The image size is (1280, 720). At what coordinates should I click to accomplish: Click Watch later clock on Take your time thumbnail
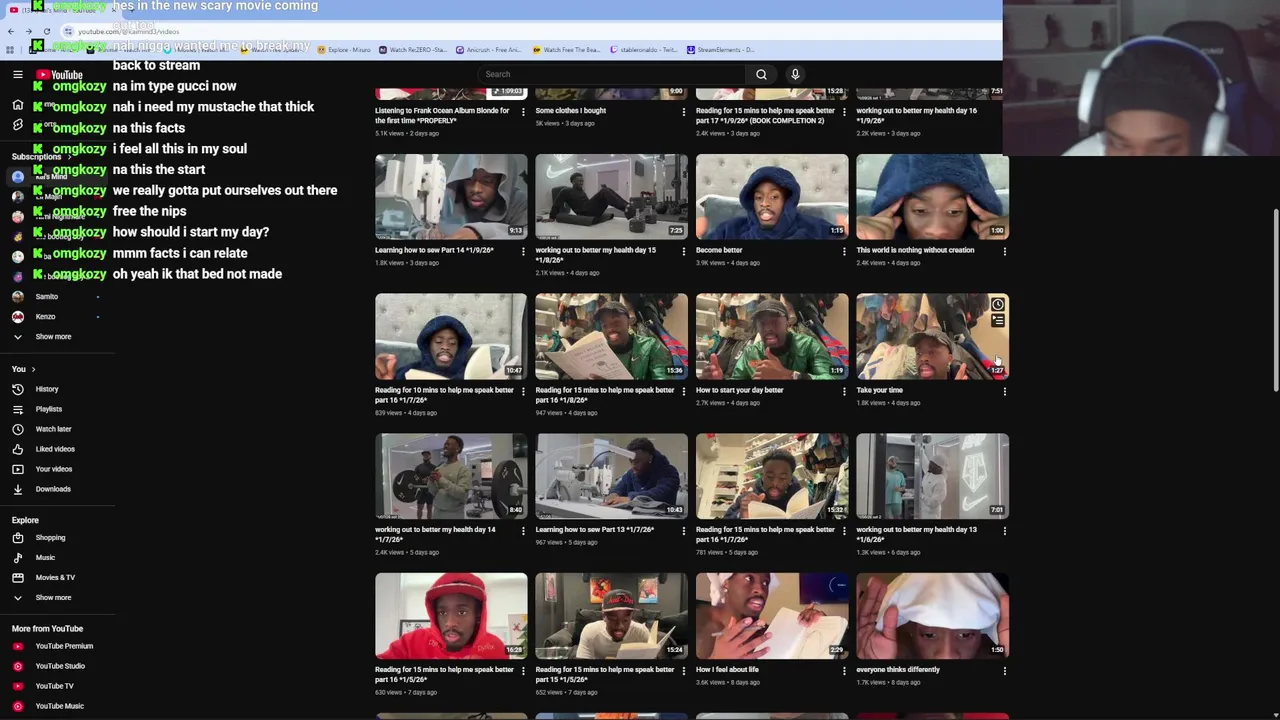[x=997, y=305]
